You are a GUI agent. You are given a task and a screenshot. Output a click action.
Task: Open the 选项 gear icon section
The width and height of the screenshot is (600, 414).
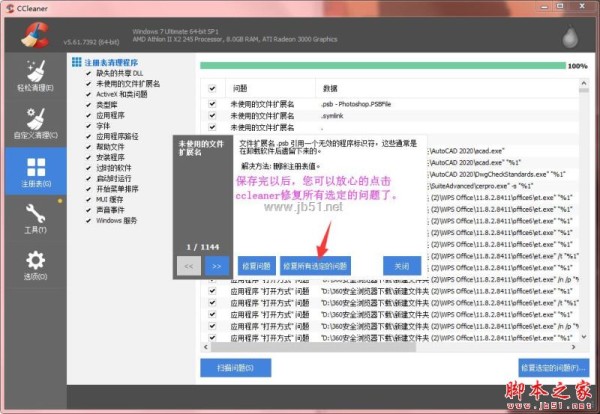[x=34, y=264]
